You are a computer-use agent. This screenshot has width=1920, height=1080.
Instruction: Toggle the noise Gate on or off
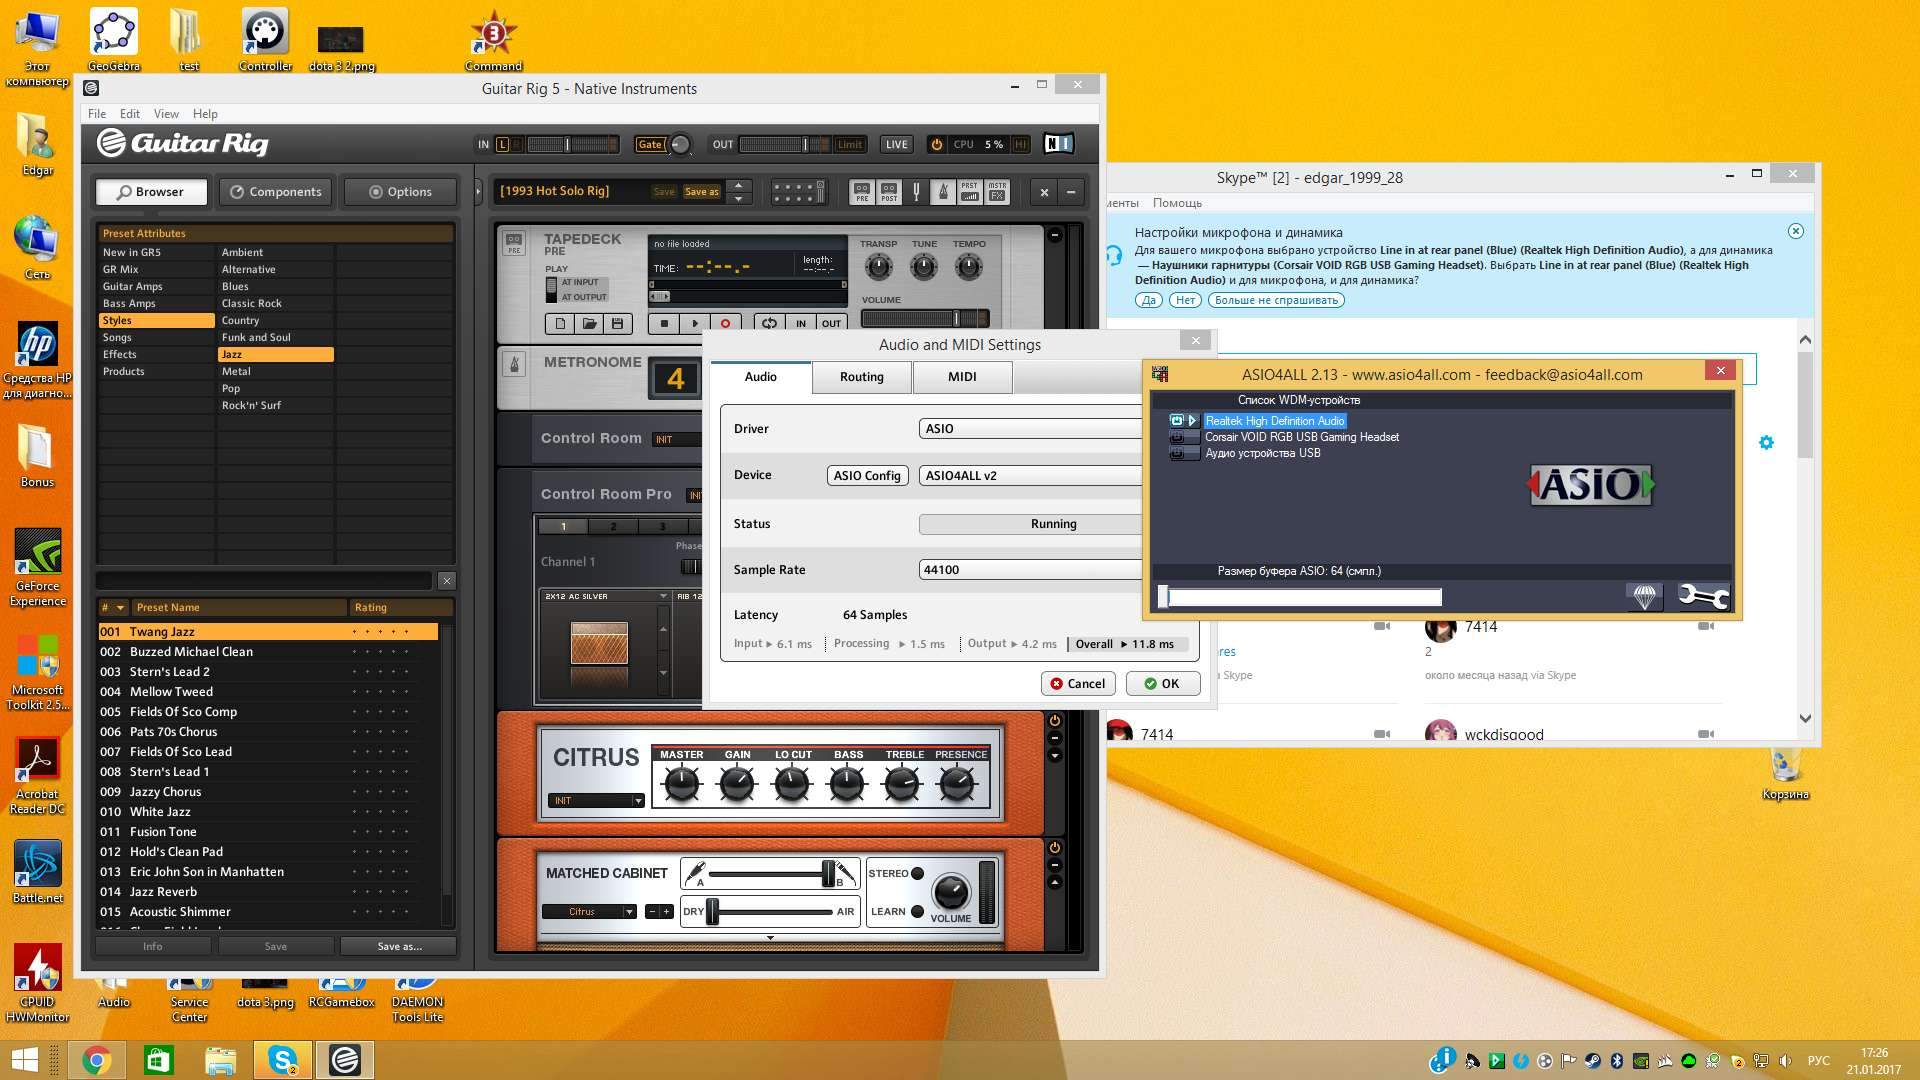(x=650, y=144)
